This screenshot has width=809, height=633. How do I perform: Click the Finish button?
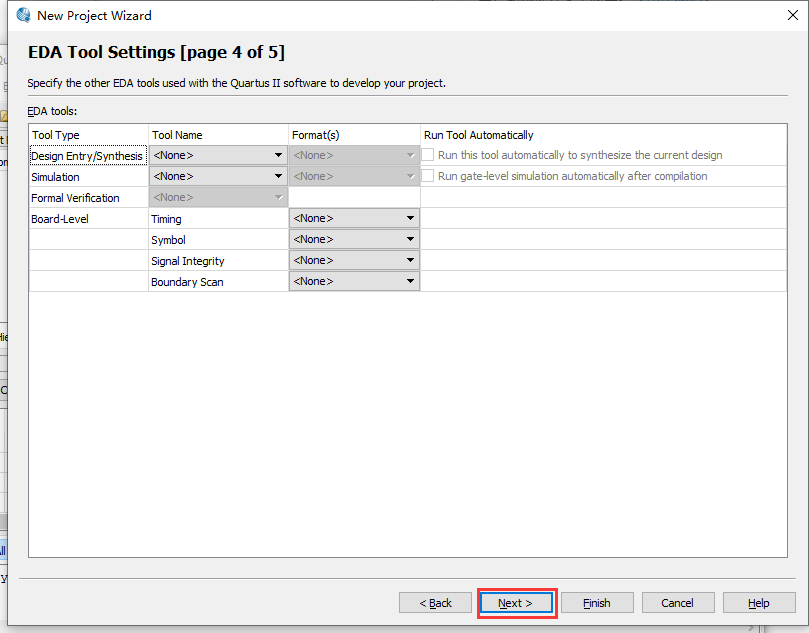tap(597, 603)
